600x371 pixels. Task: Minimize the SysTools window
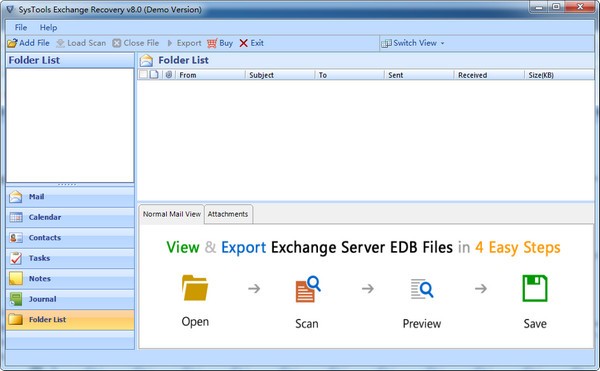pos(540,7)
